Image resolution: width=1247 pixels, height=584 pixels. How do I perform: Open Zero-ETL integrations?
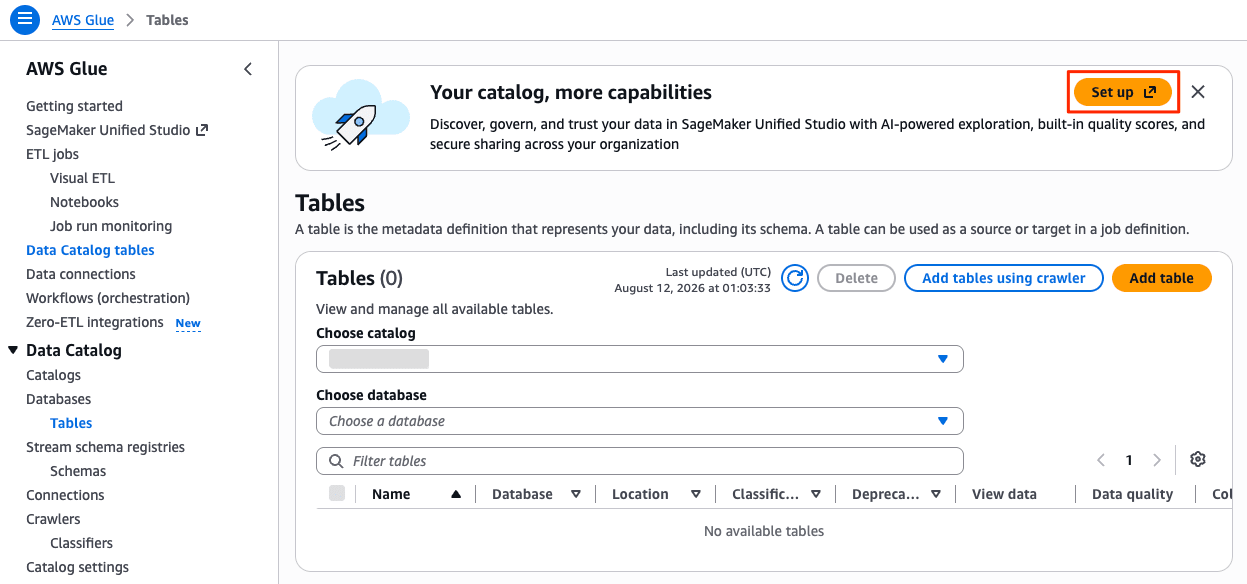coord(95,322)
